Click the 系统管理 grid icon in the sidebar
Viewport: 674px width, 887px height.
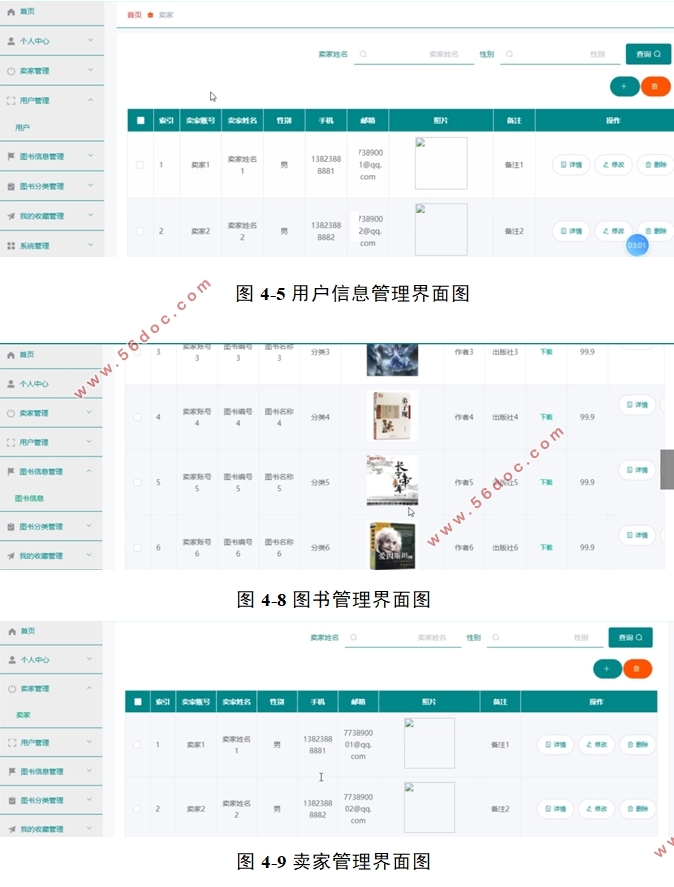point(11,245)
